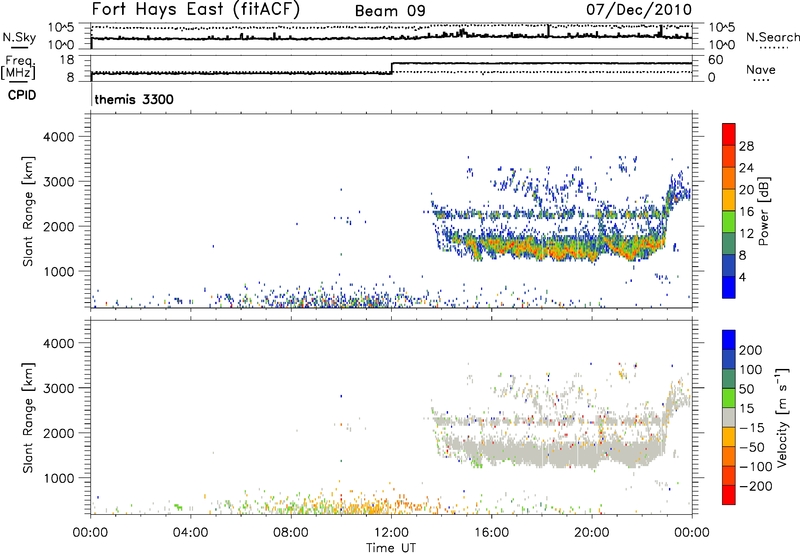
Task: Click the '-50' velocity scale value
Action: pyautogui.click(x=752, y=447)
